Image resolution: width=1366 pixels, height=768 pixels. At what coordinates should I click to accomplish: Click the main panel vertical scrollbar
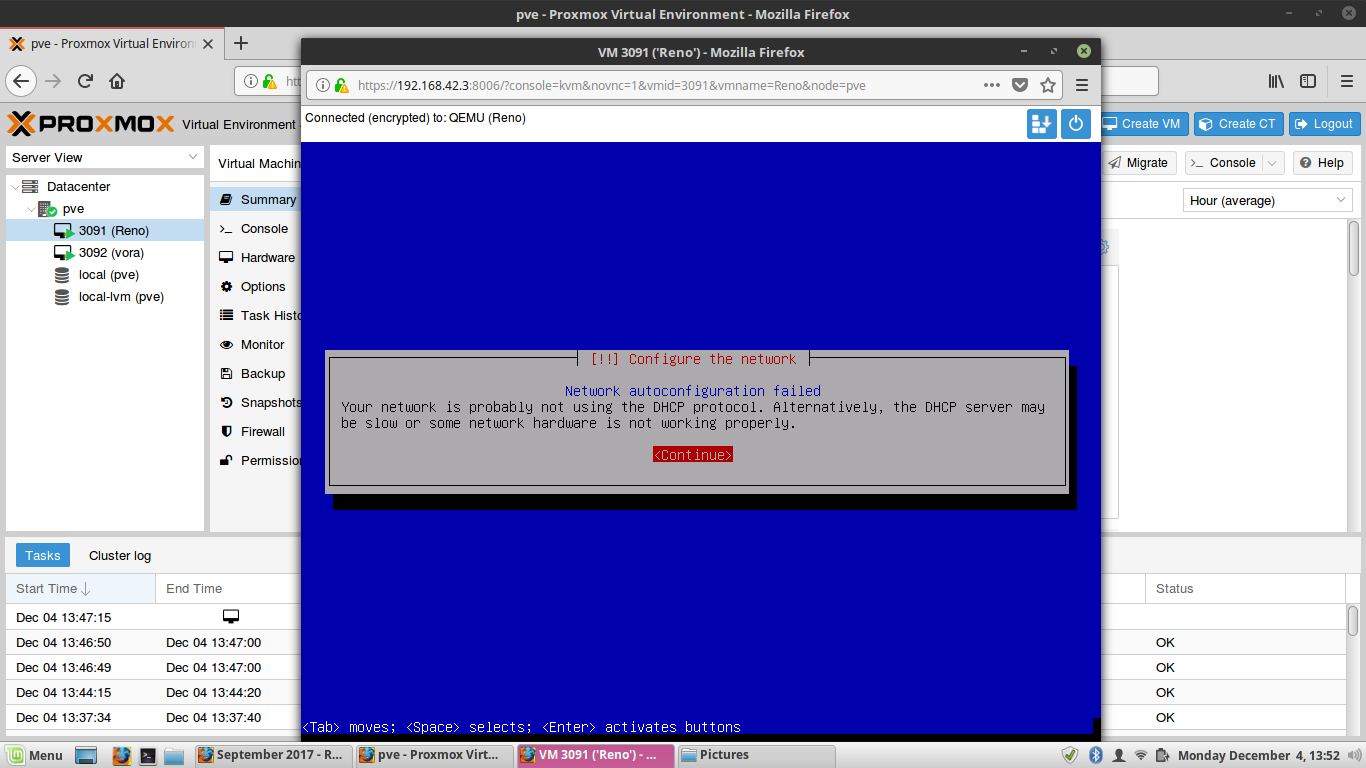coord(1354,248)
